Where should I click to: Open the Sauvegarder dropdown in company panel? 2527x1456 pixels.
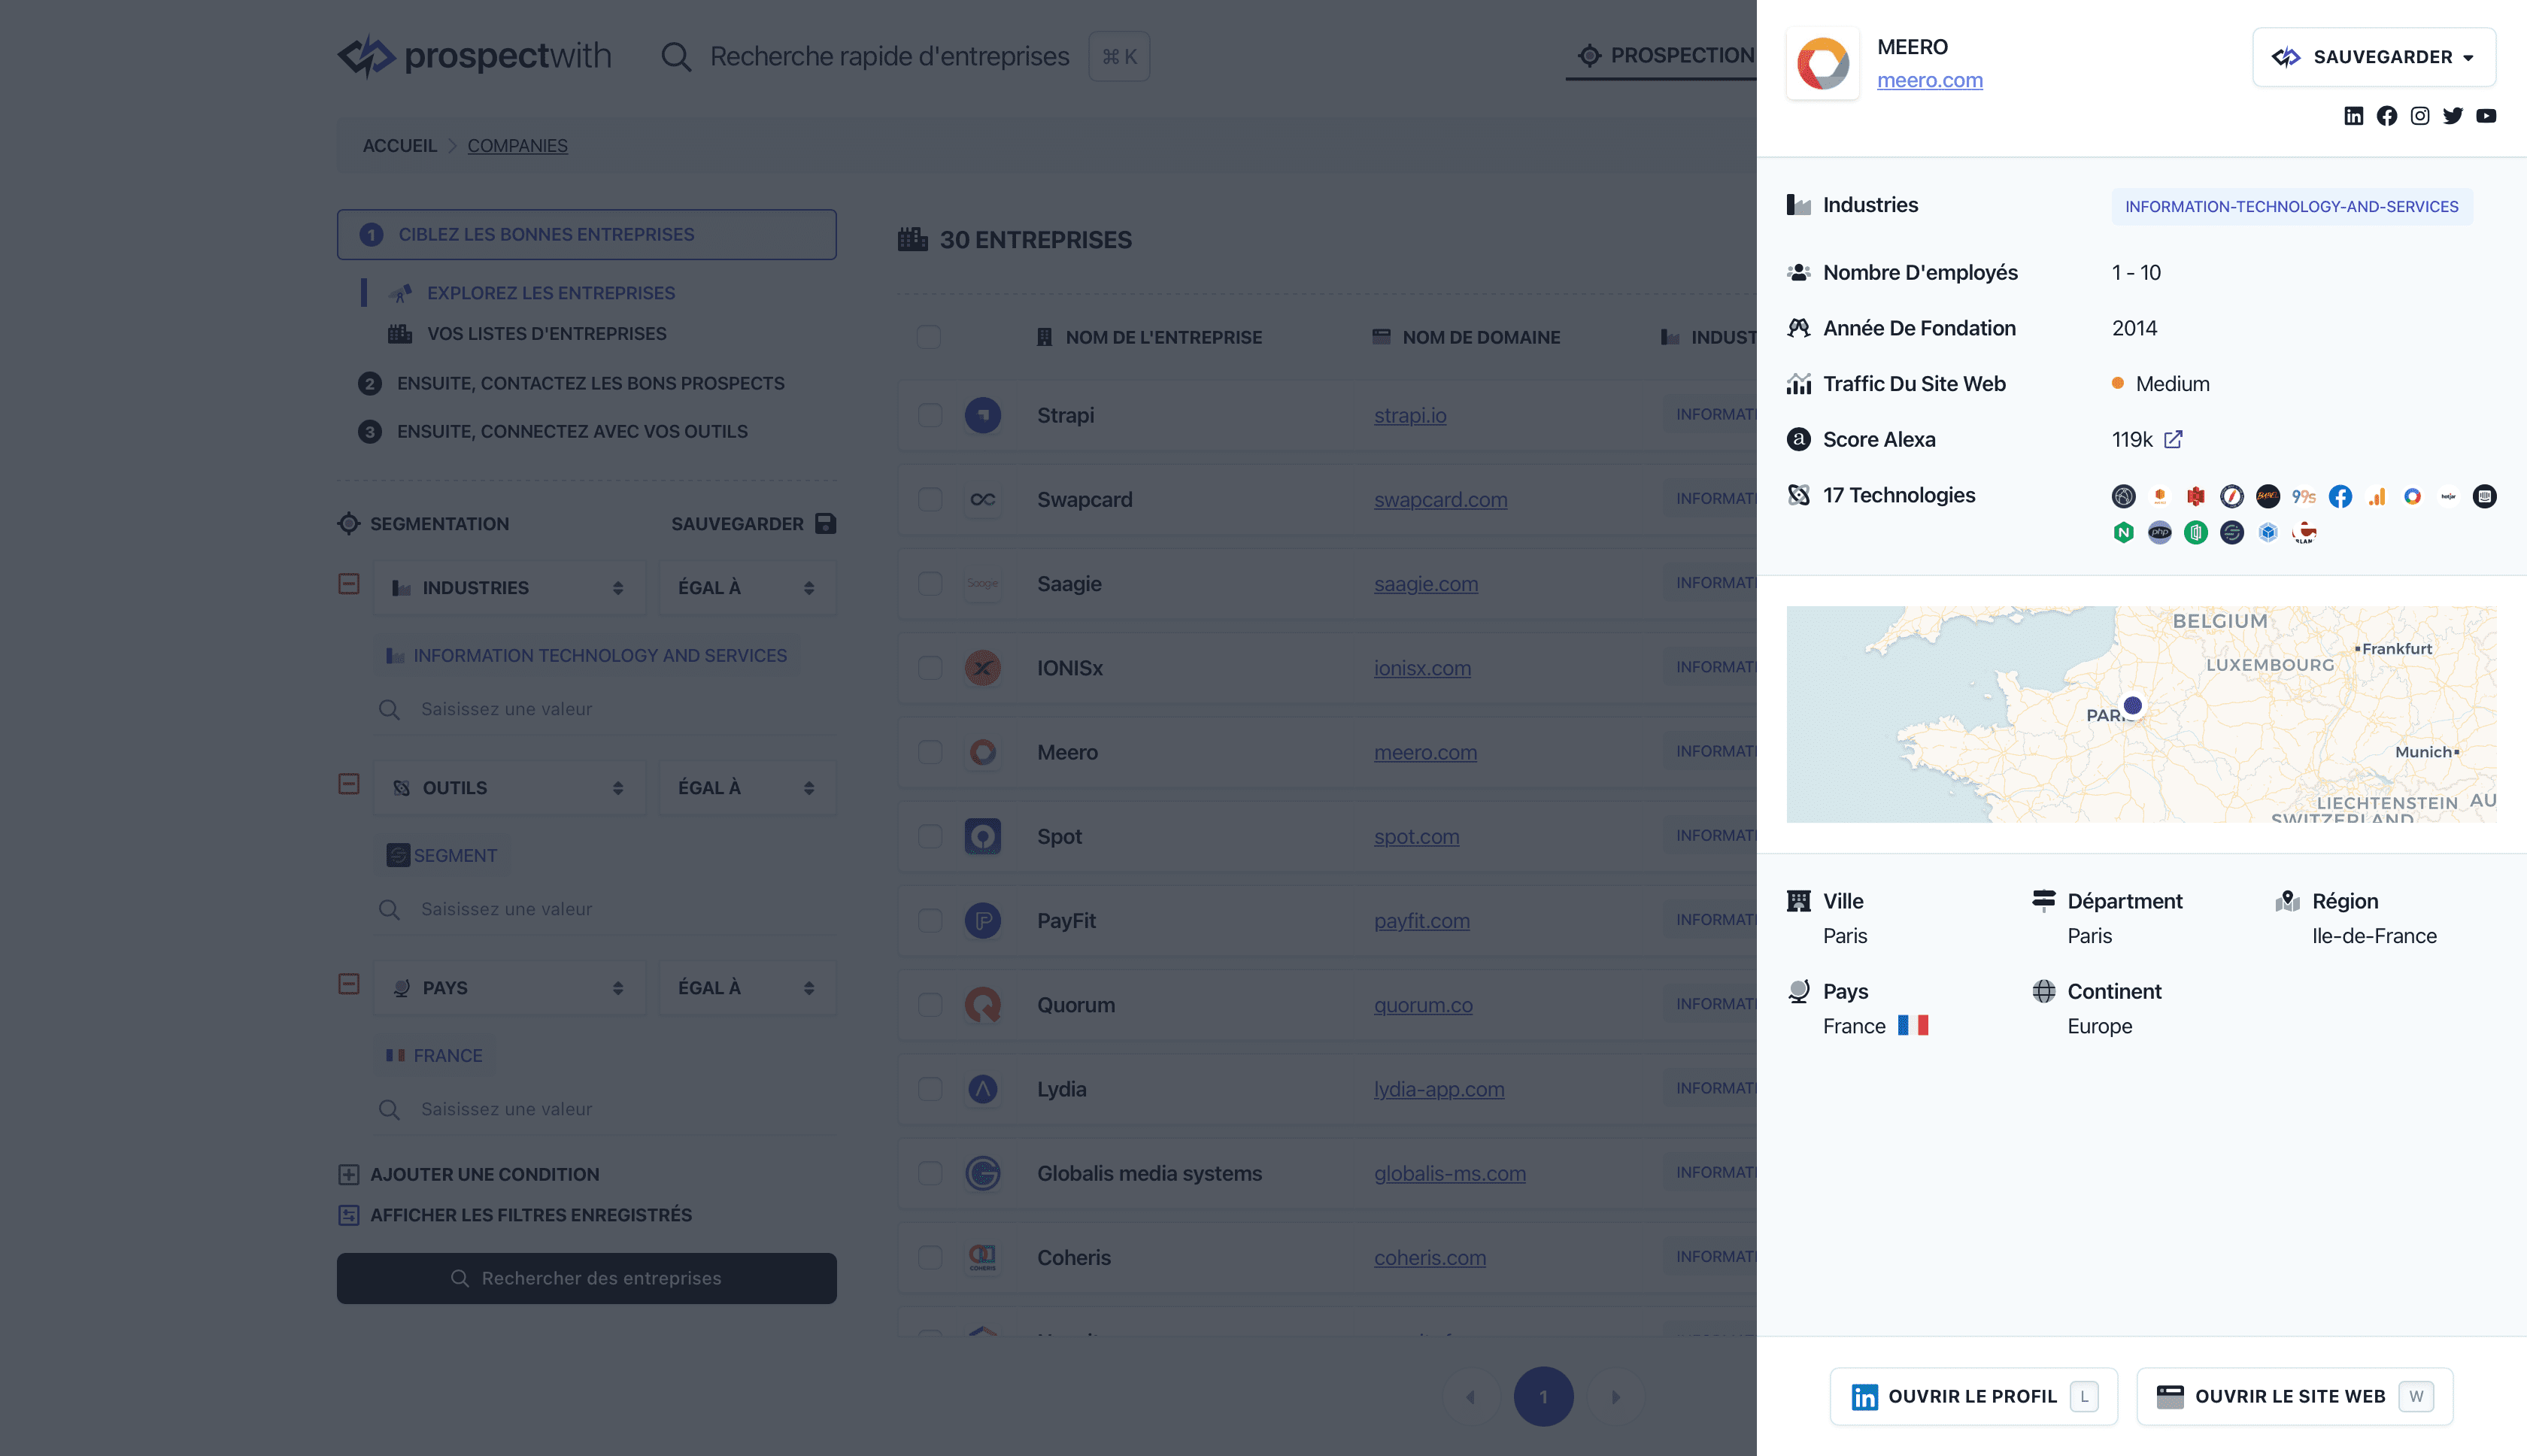click(2373, 57)
